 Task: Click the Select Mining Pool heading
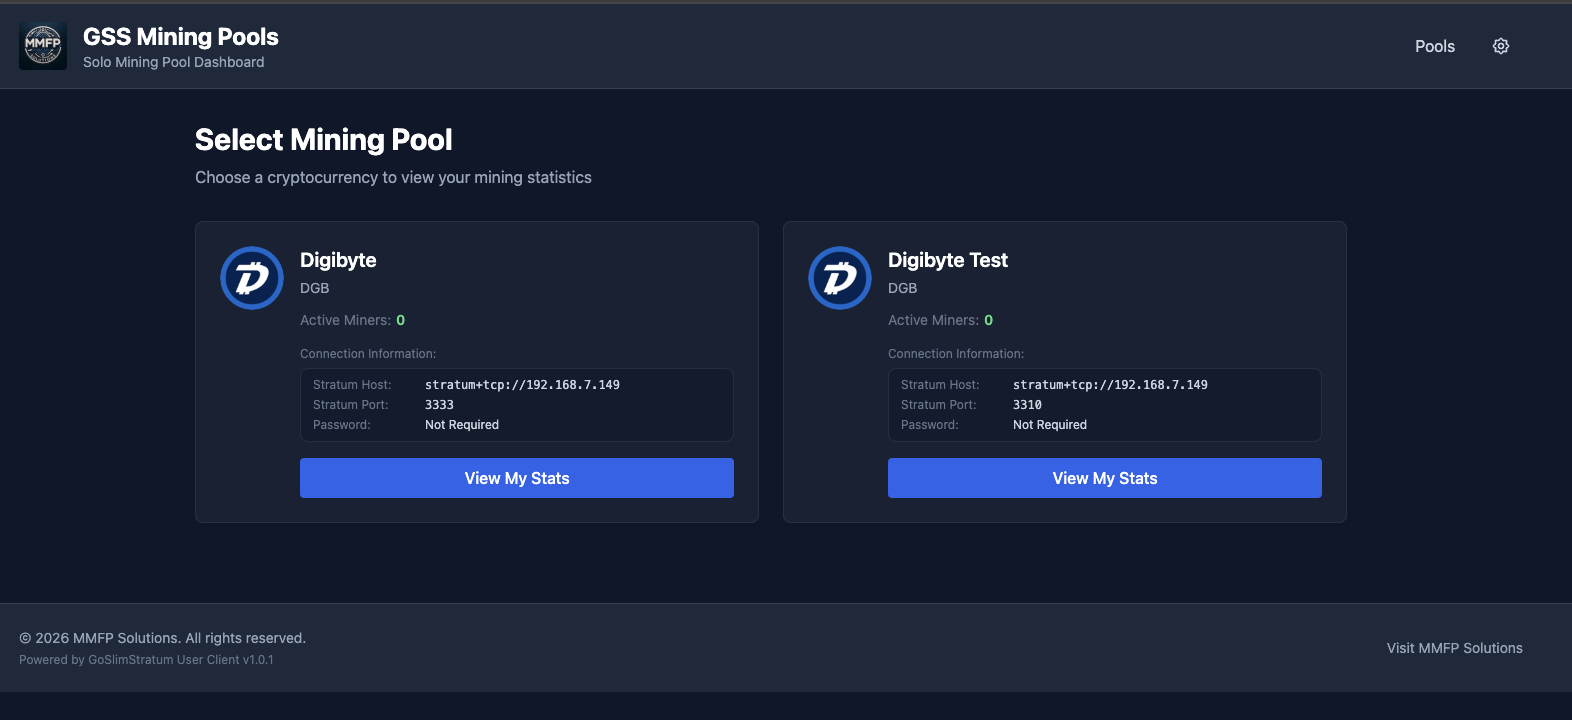(323, 140)
